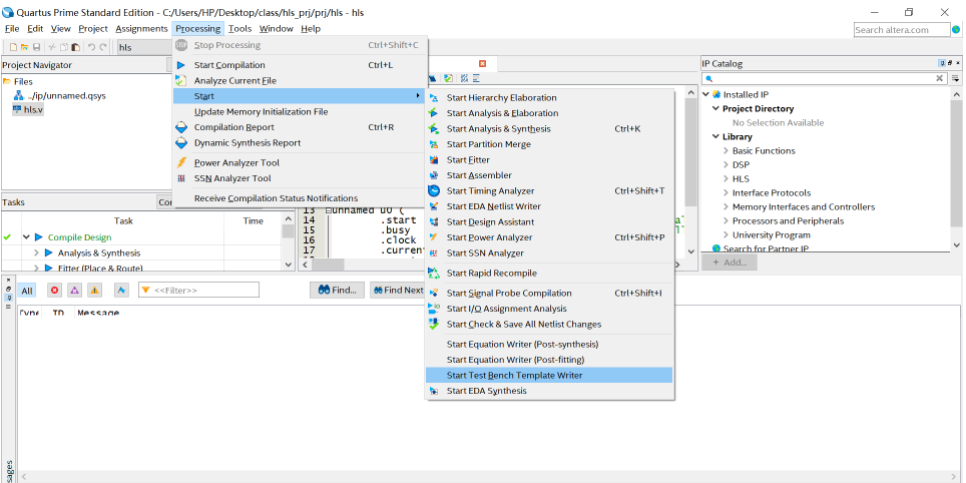This screenshot has height=483, width=966.
Task: Click the Start Partition Merge icon
Action: (x=434, y=144)
